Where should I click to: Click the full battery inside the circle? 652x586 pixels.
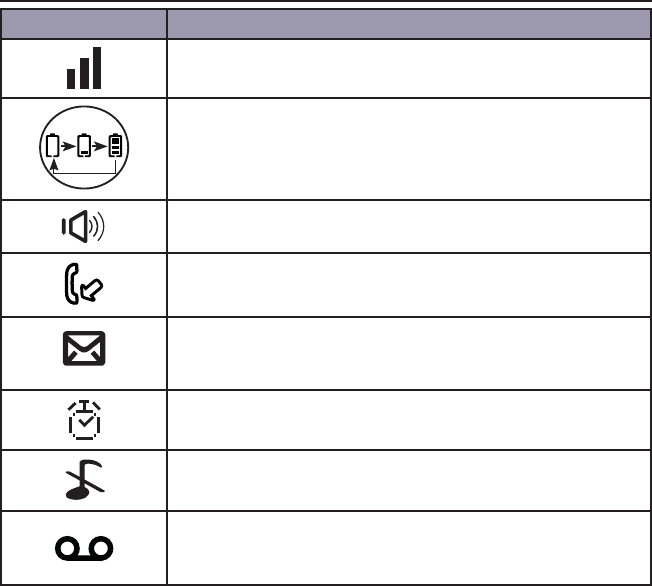(x=116, y=146)
